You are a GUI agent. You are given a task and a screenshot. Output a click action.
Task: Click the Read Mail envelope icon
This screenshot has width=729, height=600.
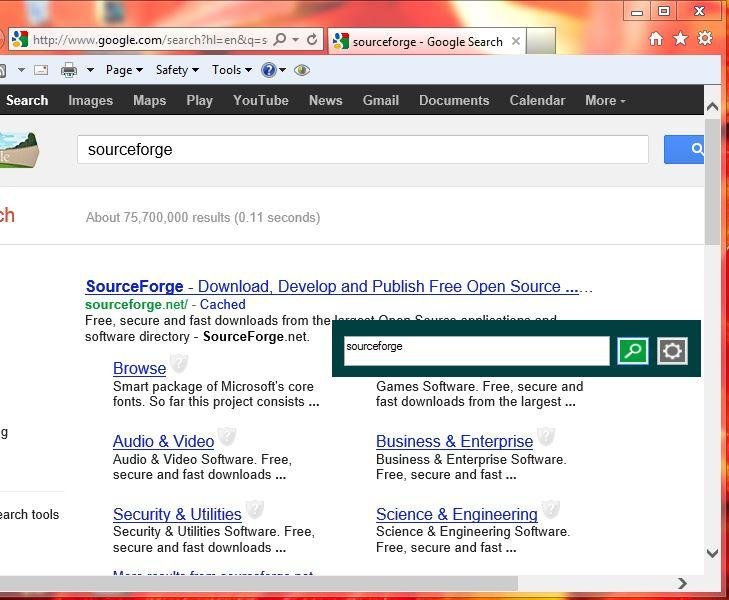point(41,70)
